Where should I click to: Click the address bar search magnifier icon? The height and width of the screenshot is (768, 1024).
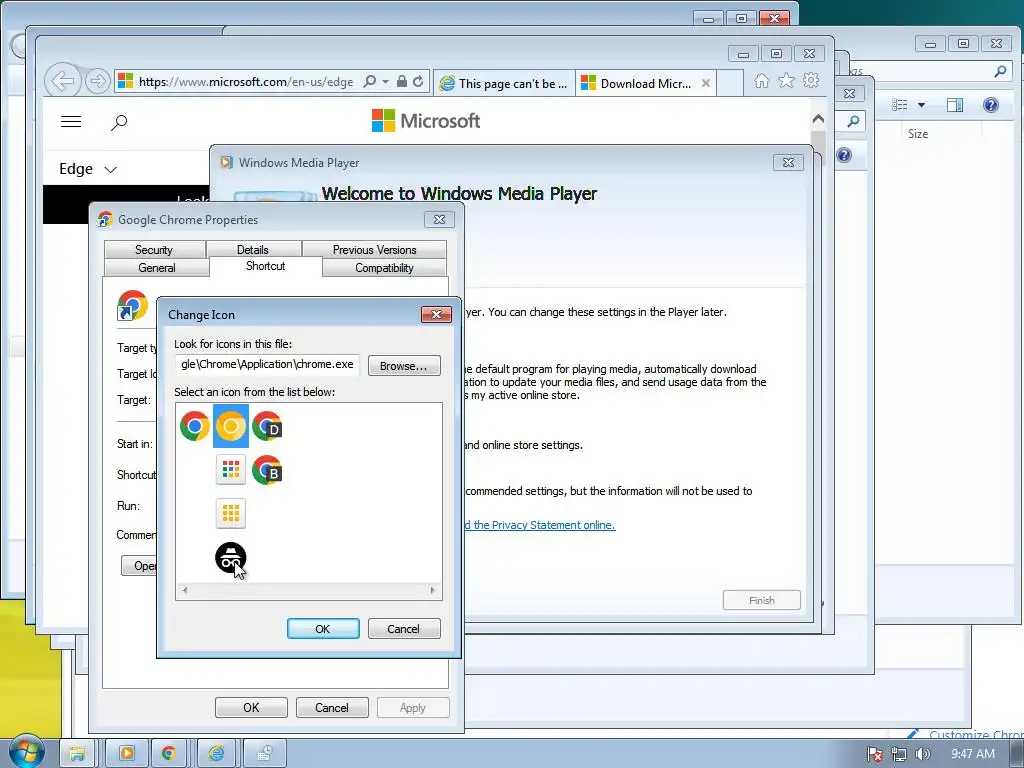coord(370,81)
